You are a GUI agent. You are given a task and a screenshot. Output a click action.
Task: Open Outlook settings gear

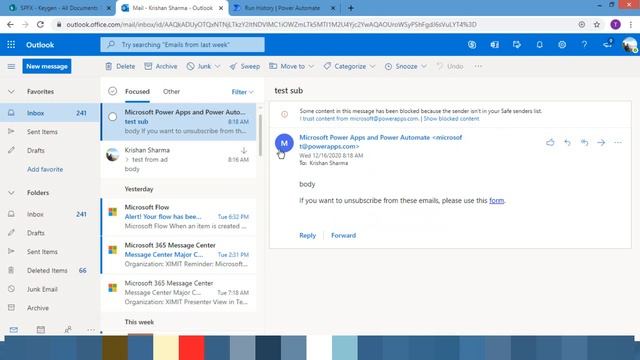562,44
